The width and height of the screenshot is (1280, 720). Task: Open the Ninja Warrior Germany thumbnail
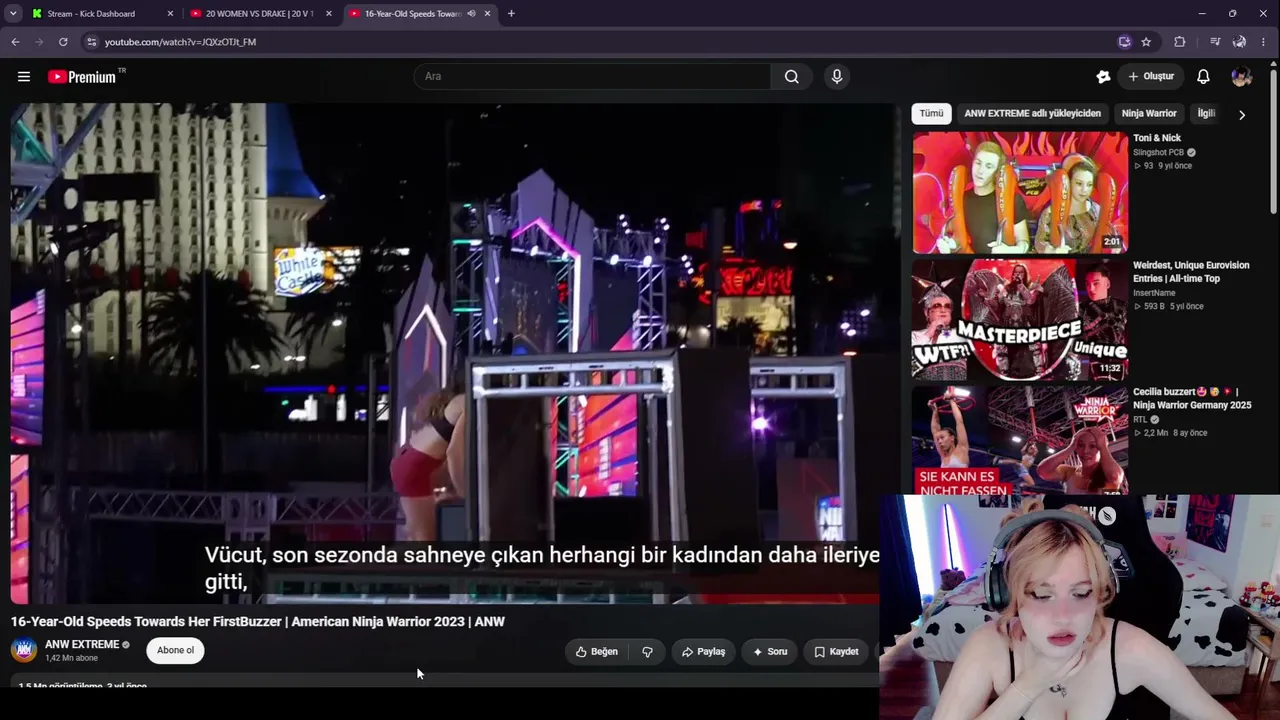pos(1020,441)
